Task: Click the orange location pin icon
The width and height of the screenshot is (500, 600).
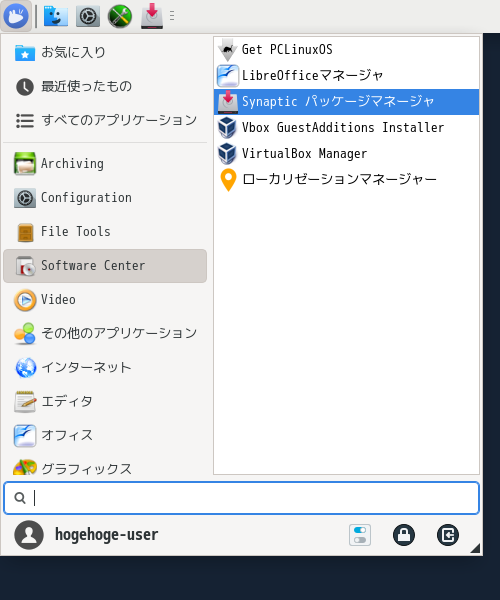Action: coord(228,180)
